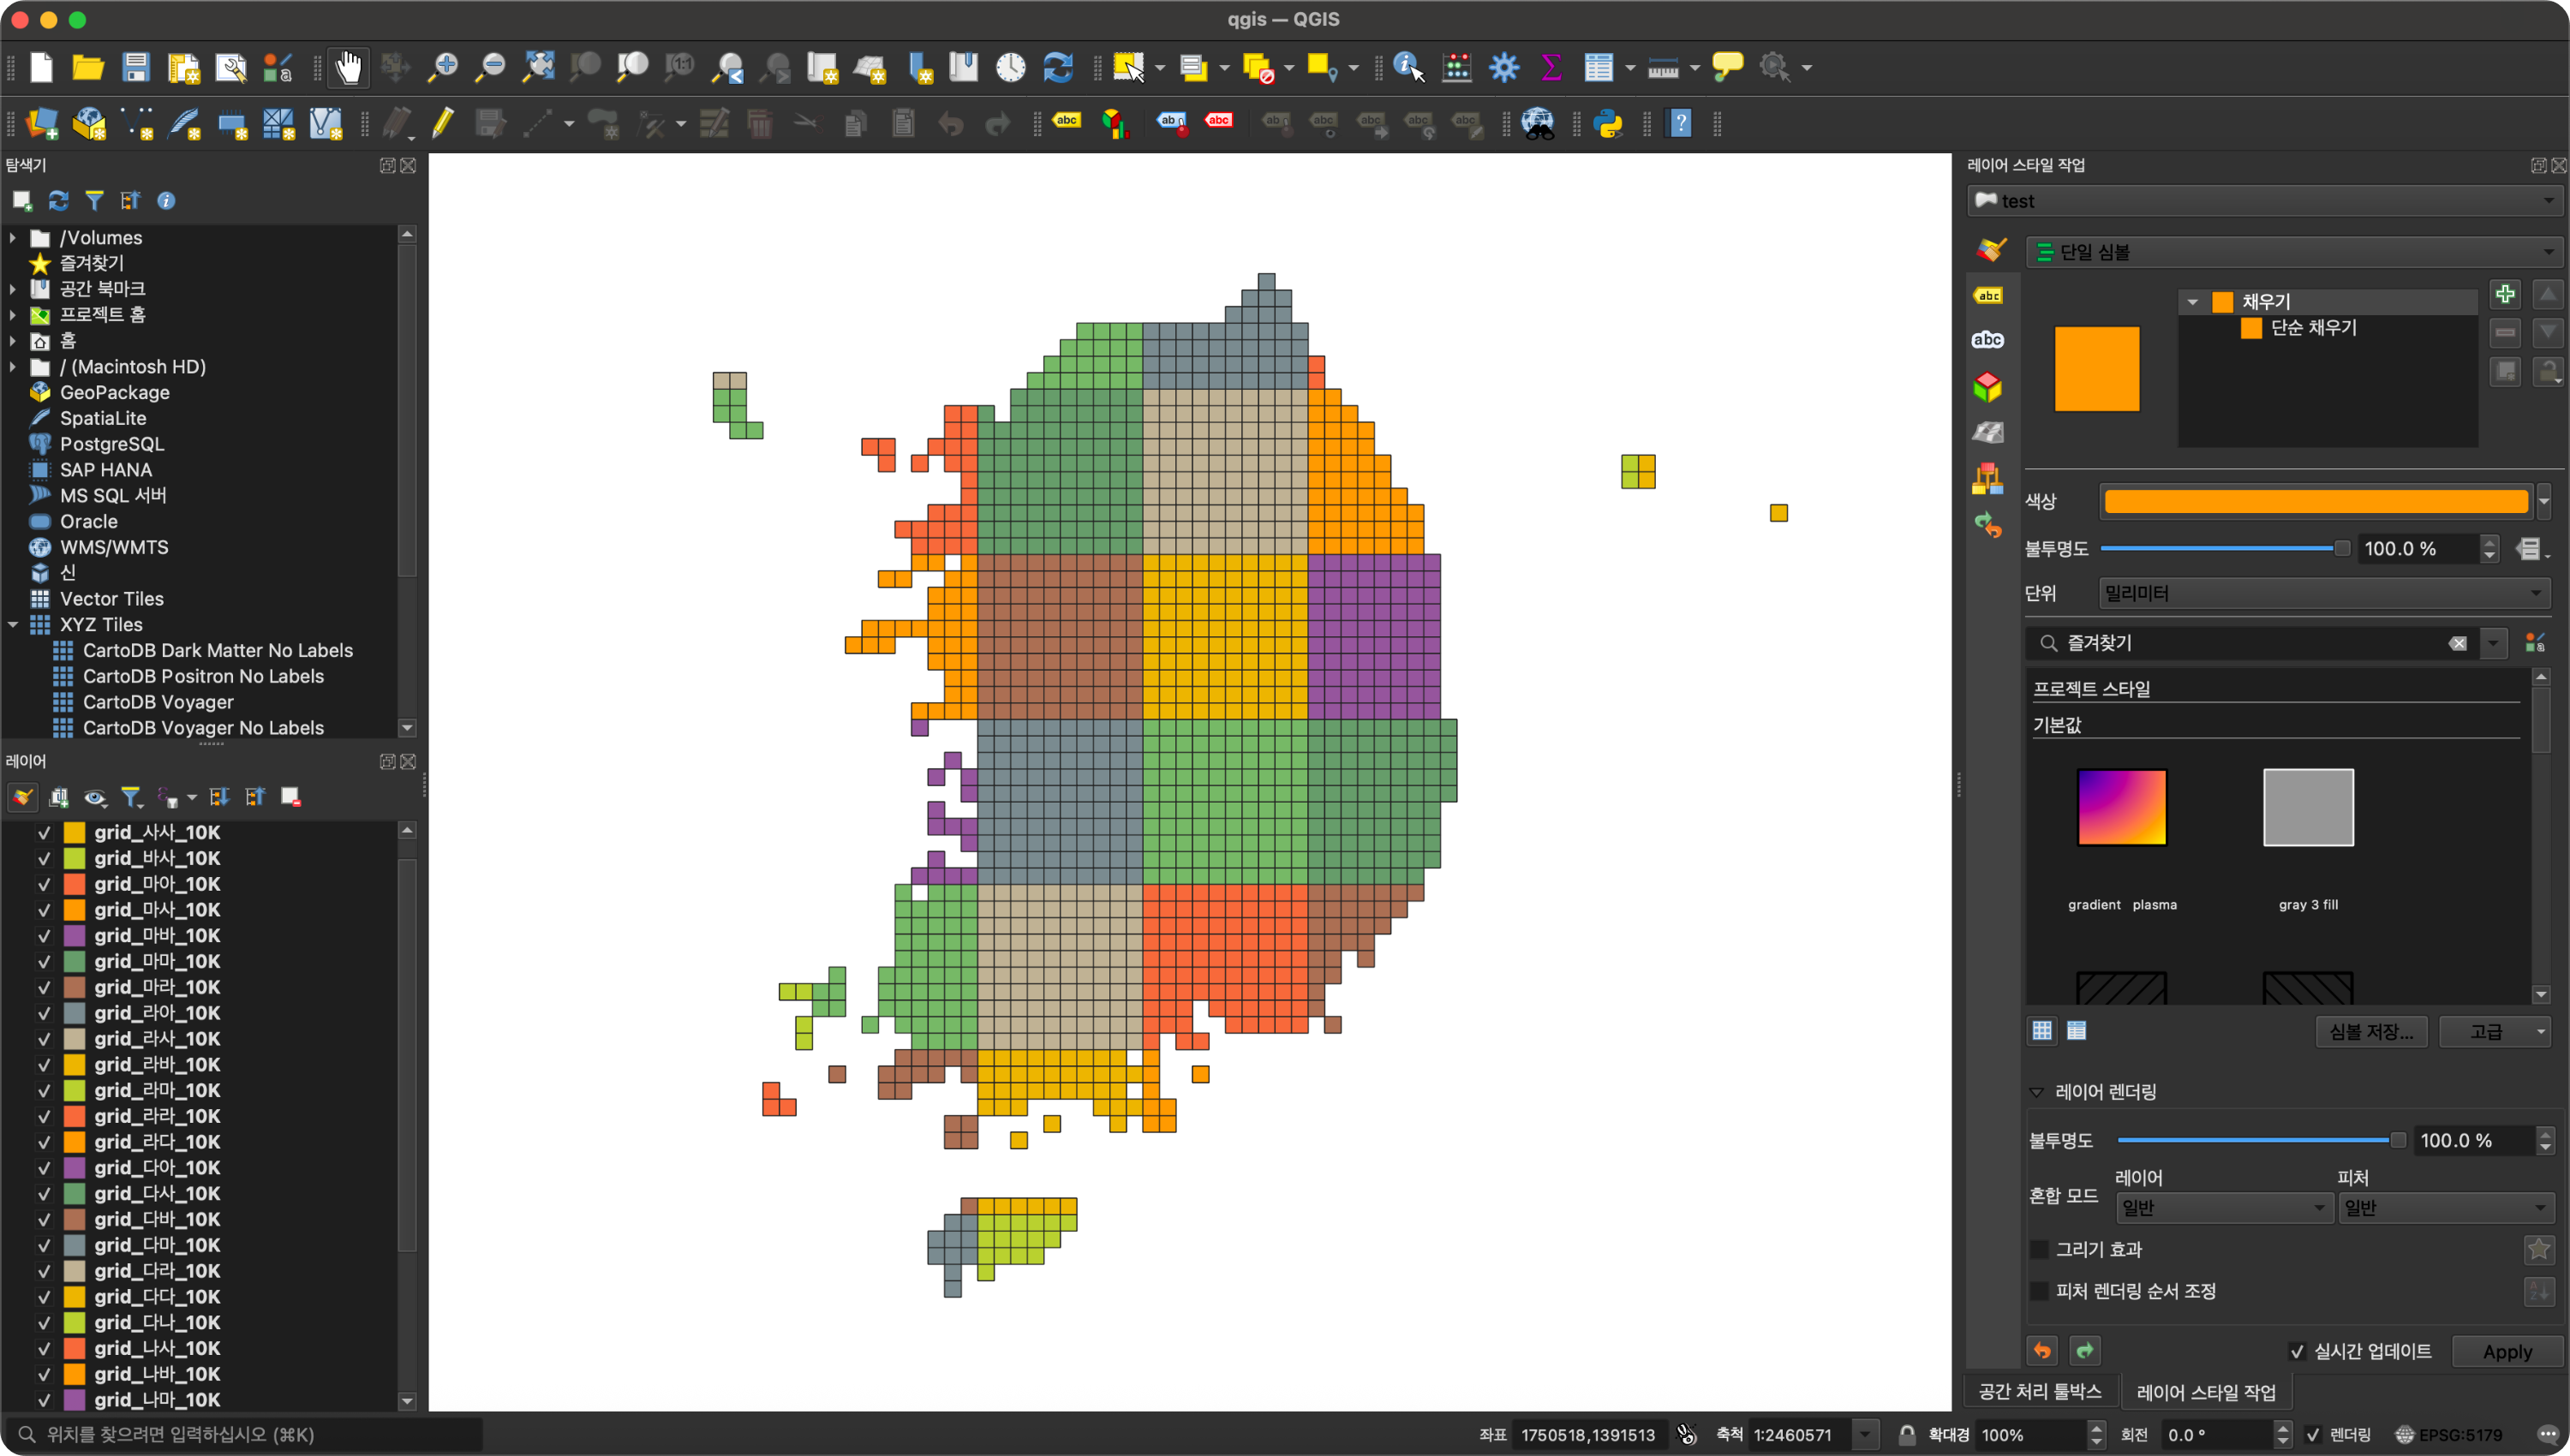Click the Temporal Controller clock icon
Viewport: 2570px width, 1456px height.
click(1011, 68)
